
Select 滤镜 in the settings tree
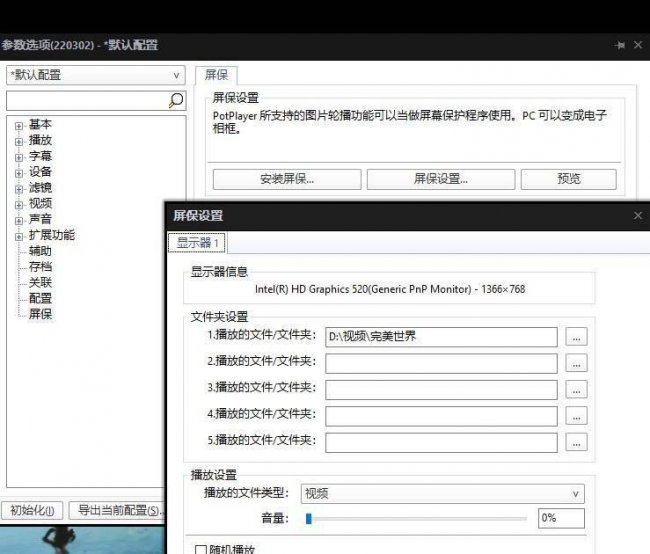(x=40, y=188)
